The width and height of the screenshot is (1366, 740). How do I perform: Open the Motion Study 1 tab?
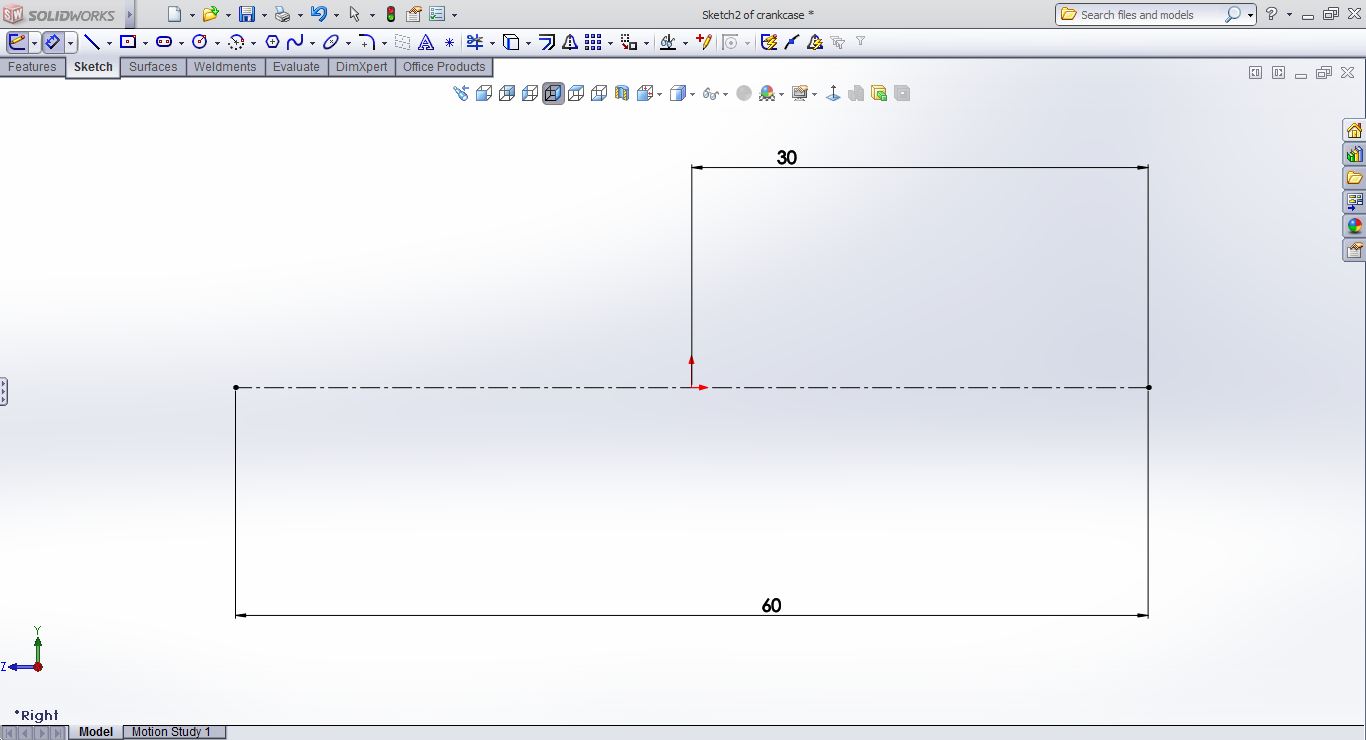pos(173,731)
